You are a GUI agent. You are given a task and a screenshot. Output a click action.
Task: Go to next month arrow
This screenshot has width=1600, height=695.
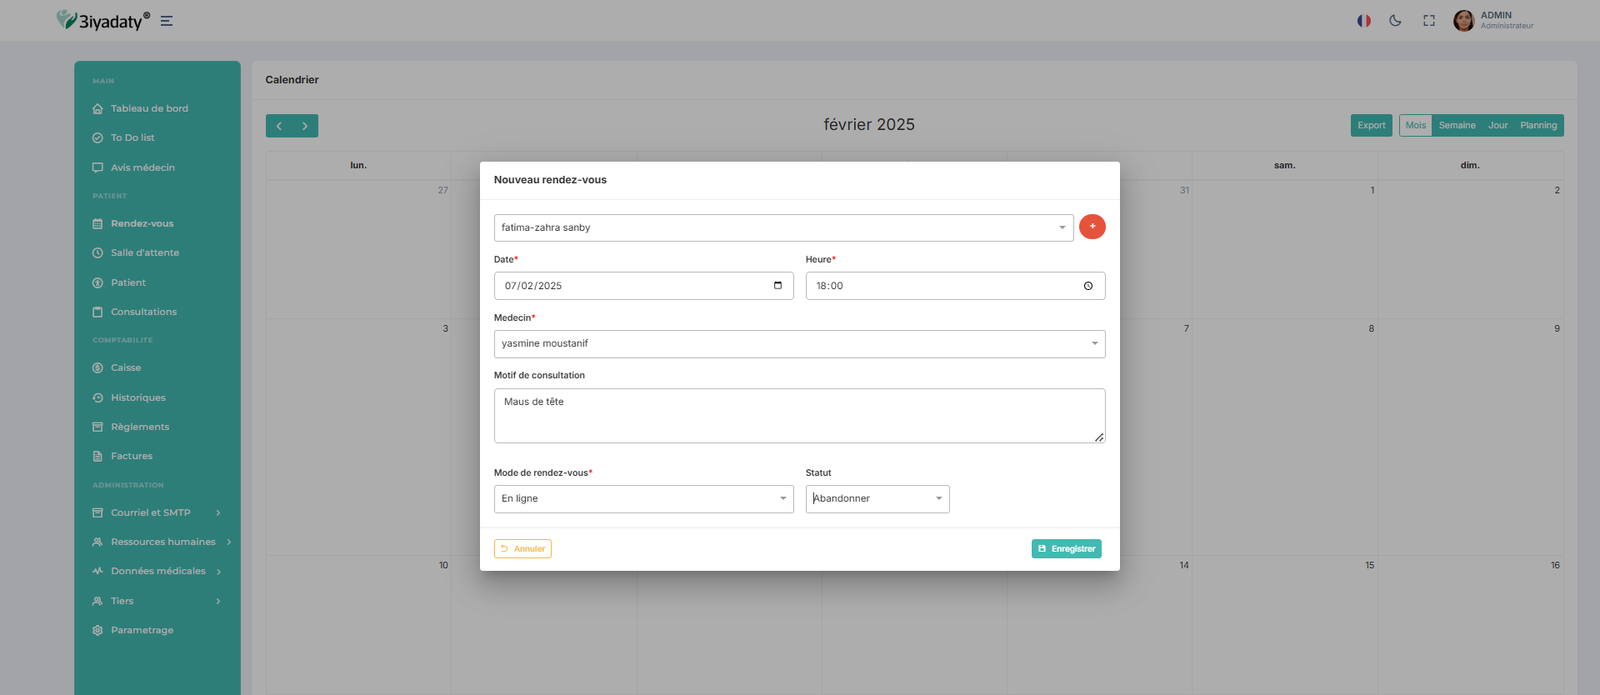coord(305,126)
